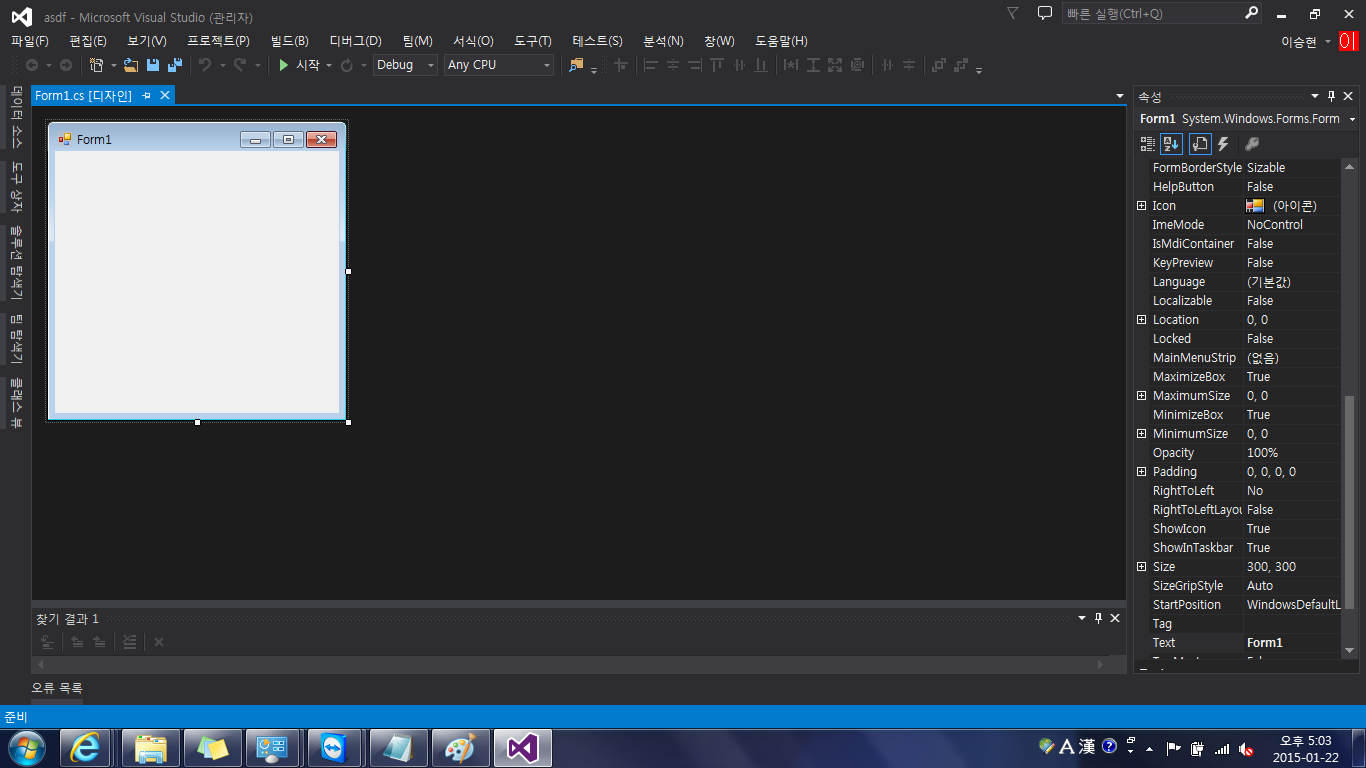Switch to the 오류 목록 tab
The image size is (1366, 768).
57,688
